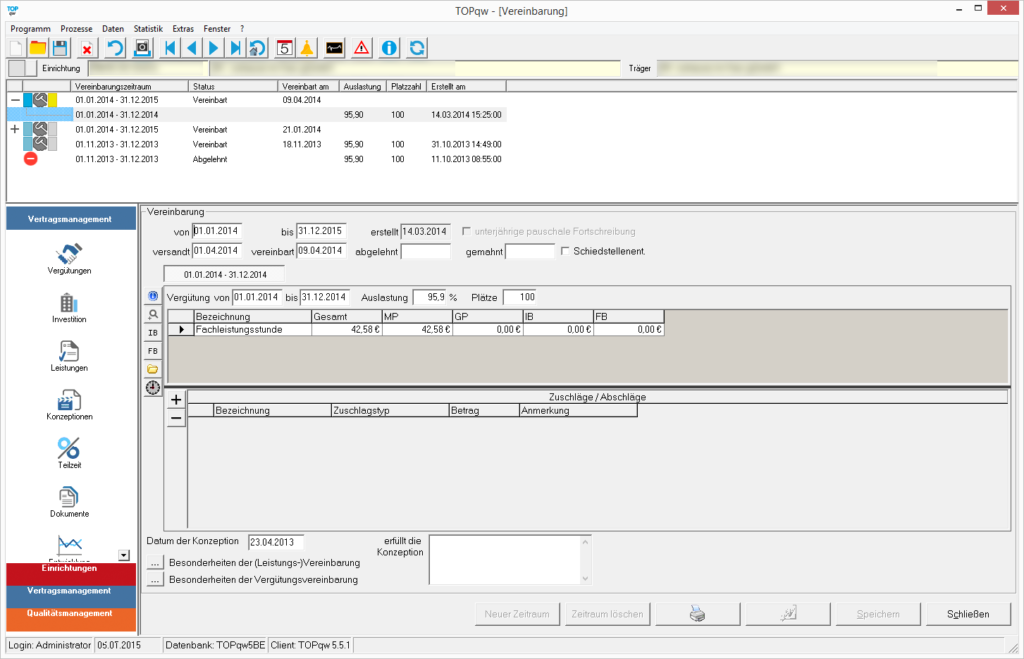Collapse the first 2014-2015 agreement row
1024x659 pixels.
click(14, 100)
